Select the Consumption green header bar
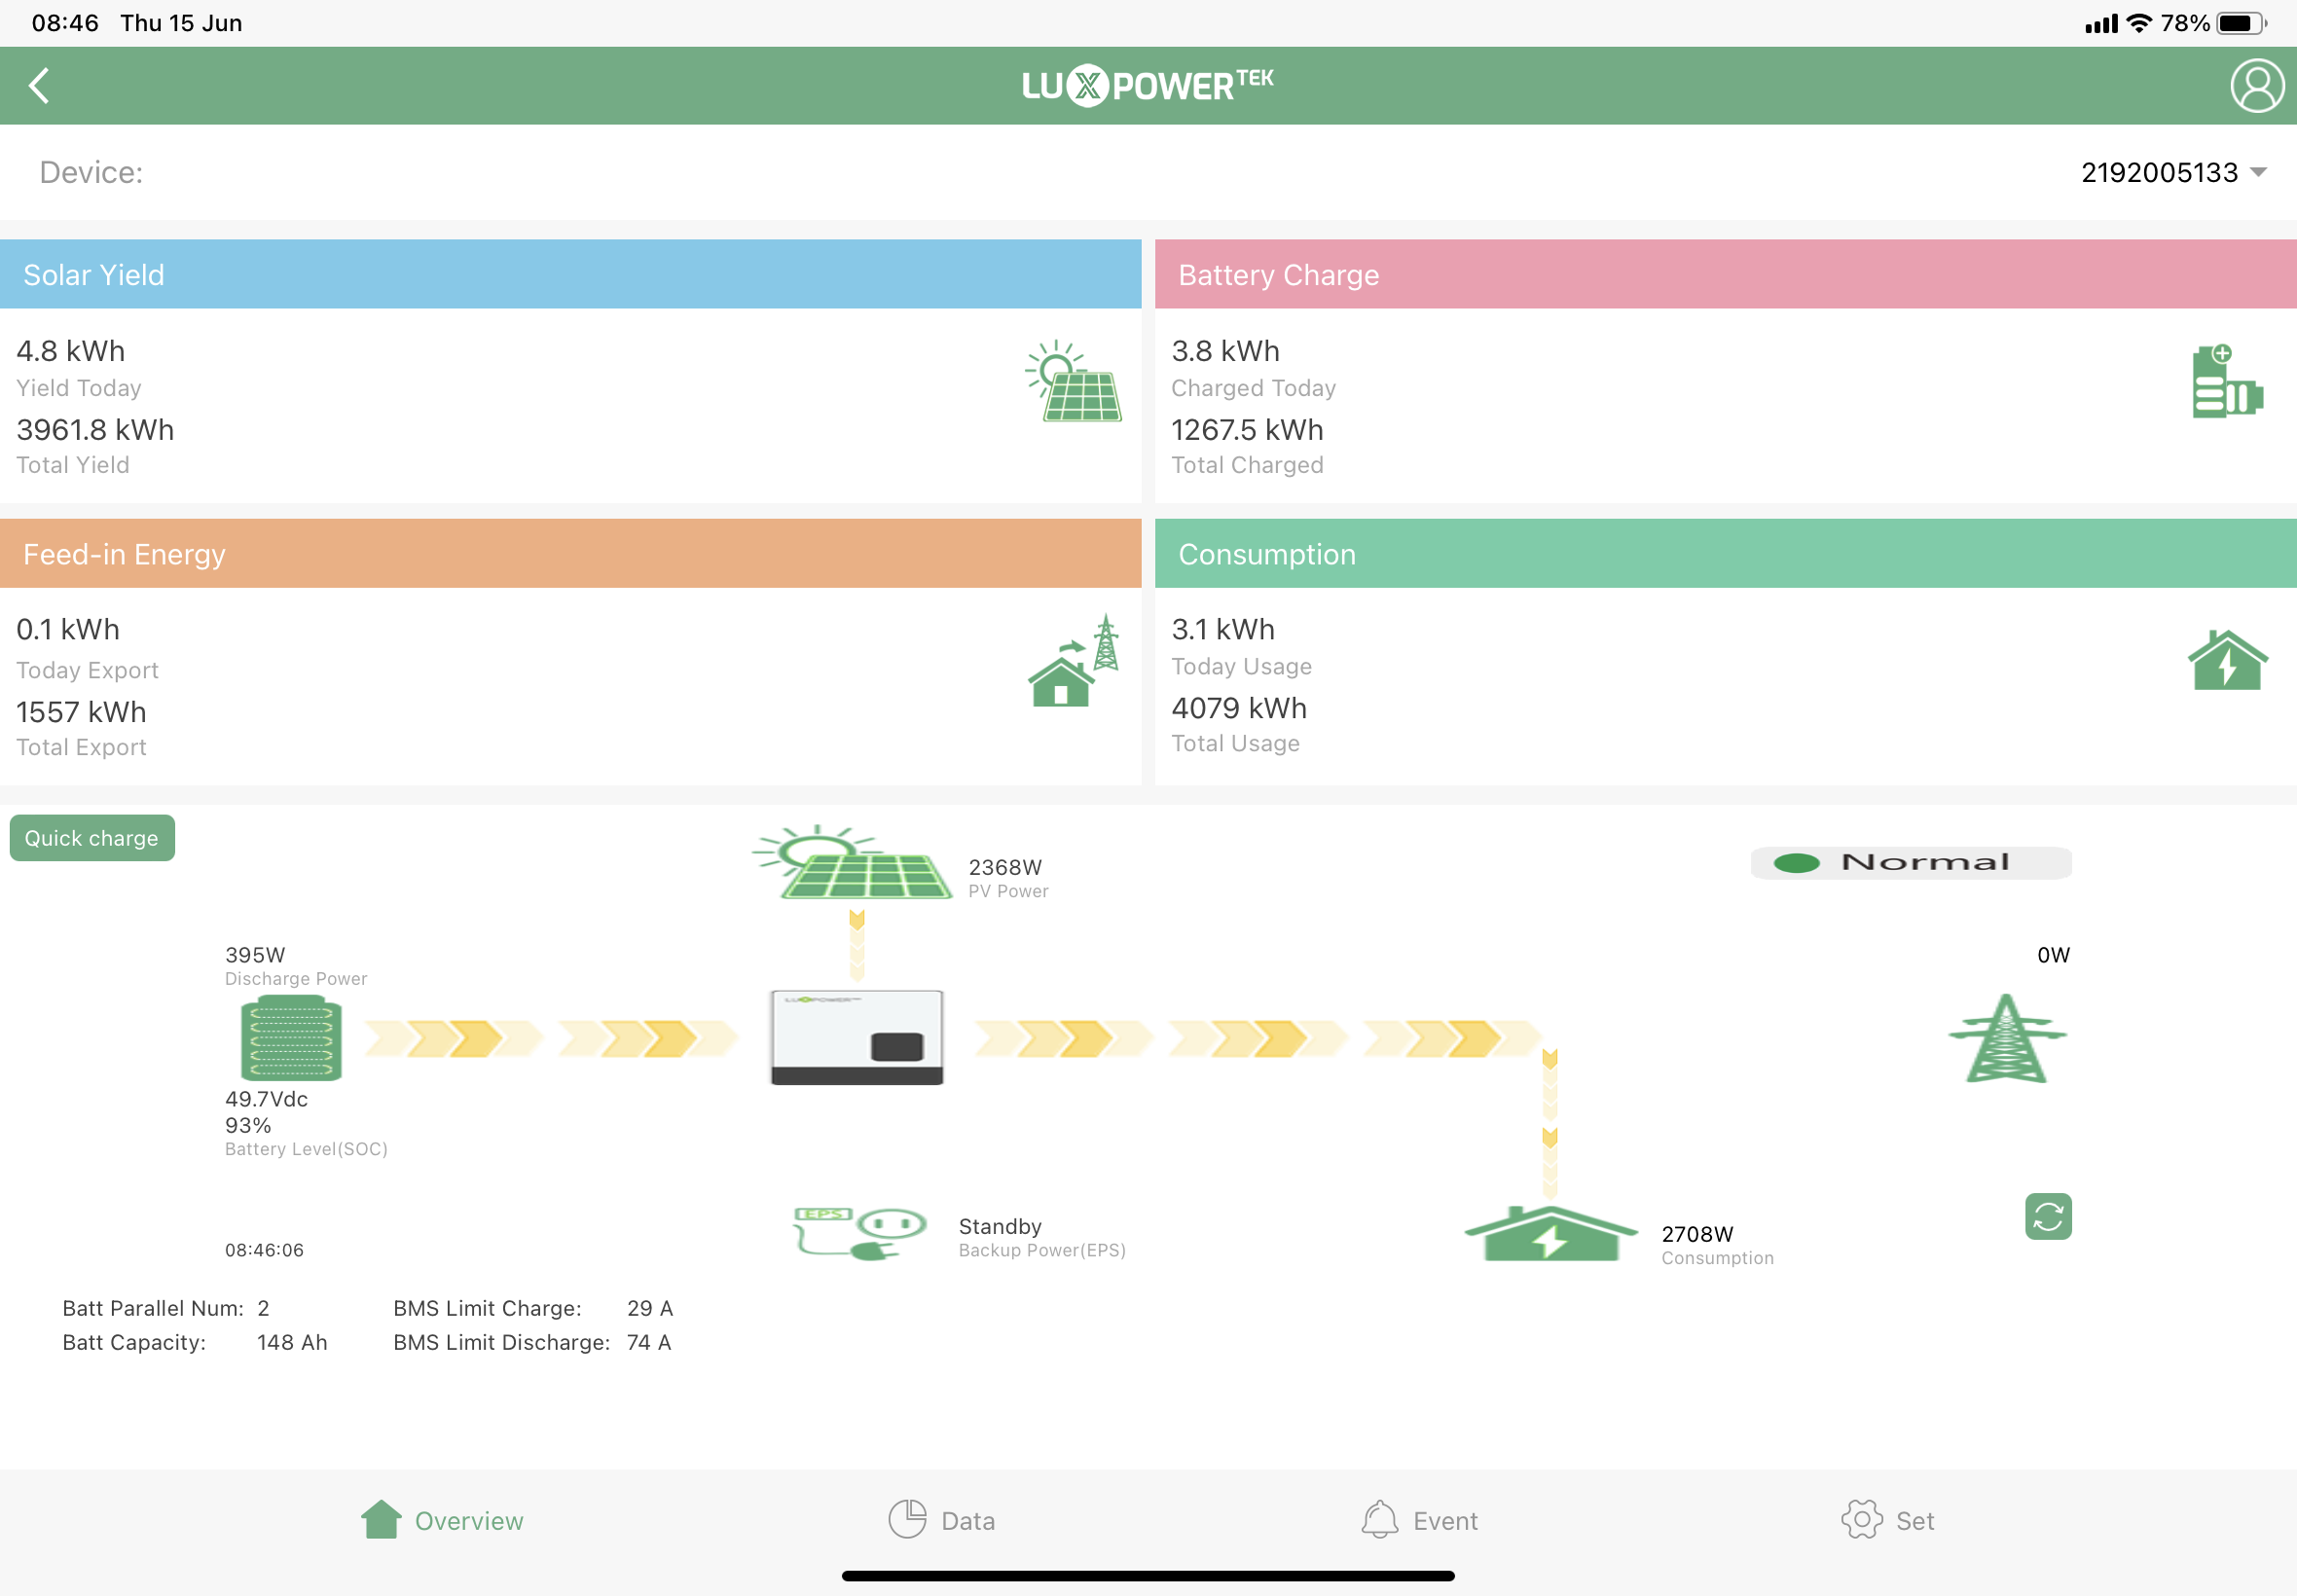The height and width of the screenshot is (1596, 2297). coord(1724,553)
